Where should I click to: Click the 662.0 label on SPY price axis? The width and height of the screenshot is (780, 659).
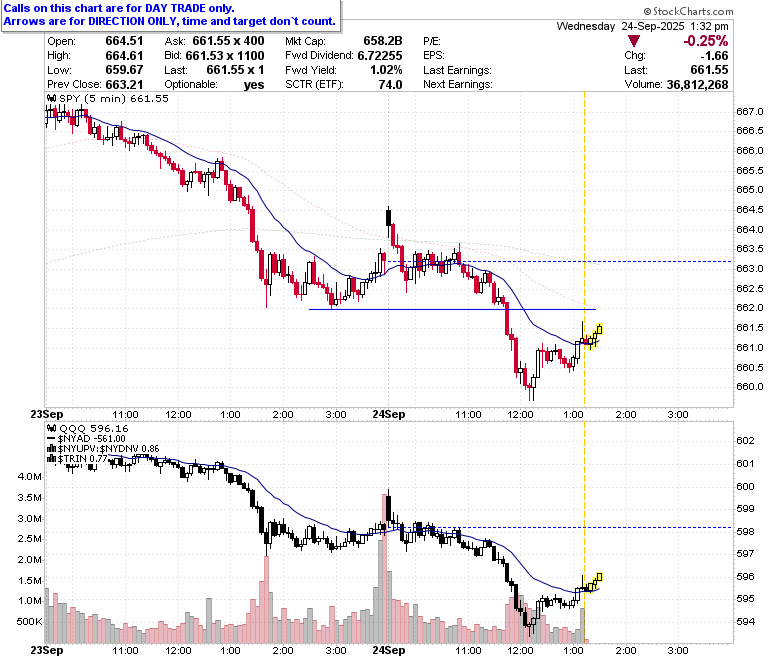(x=750, y=308)
